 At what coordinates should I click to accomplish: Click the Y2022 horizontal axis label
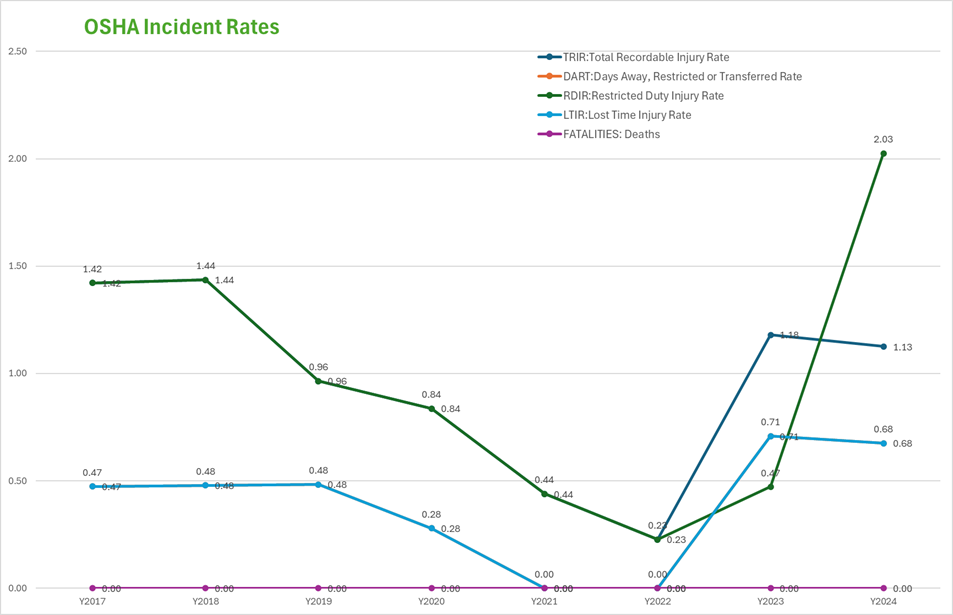[657, 603]
